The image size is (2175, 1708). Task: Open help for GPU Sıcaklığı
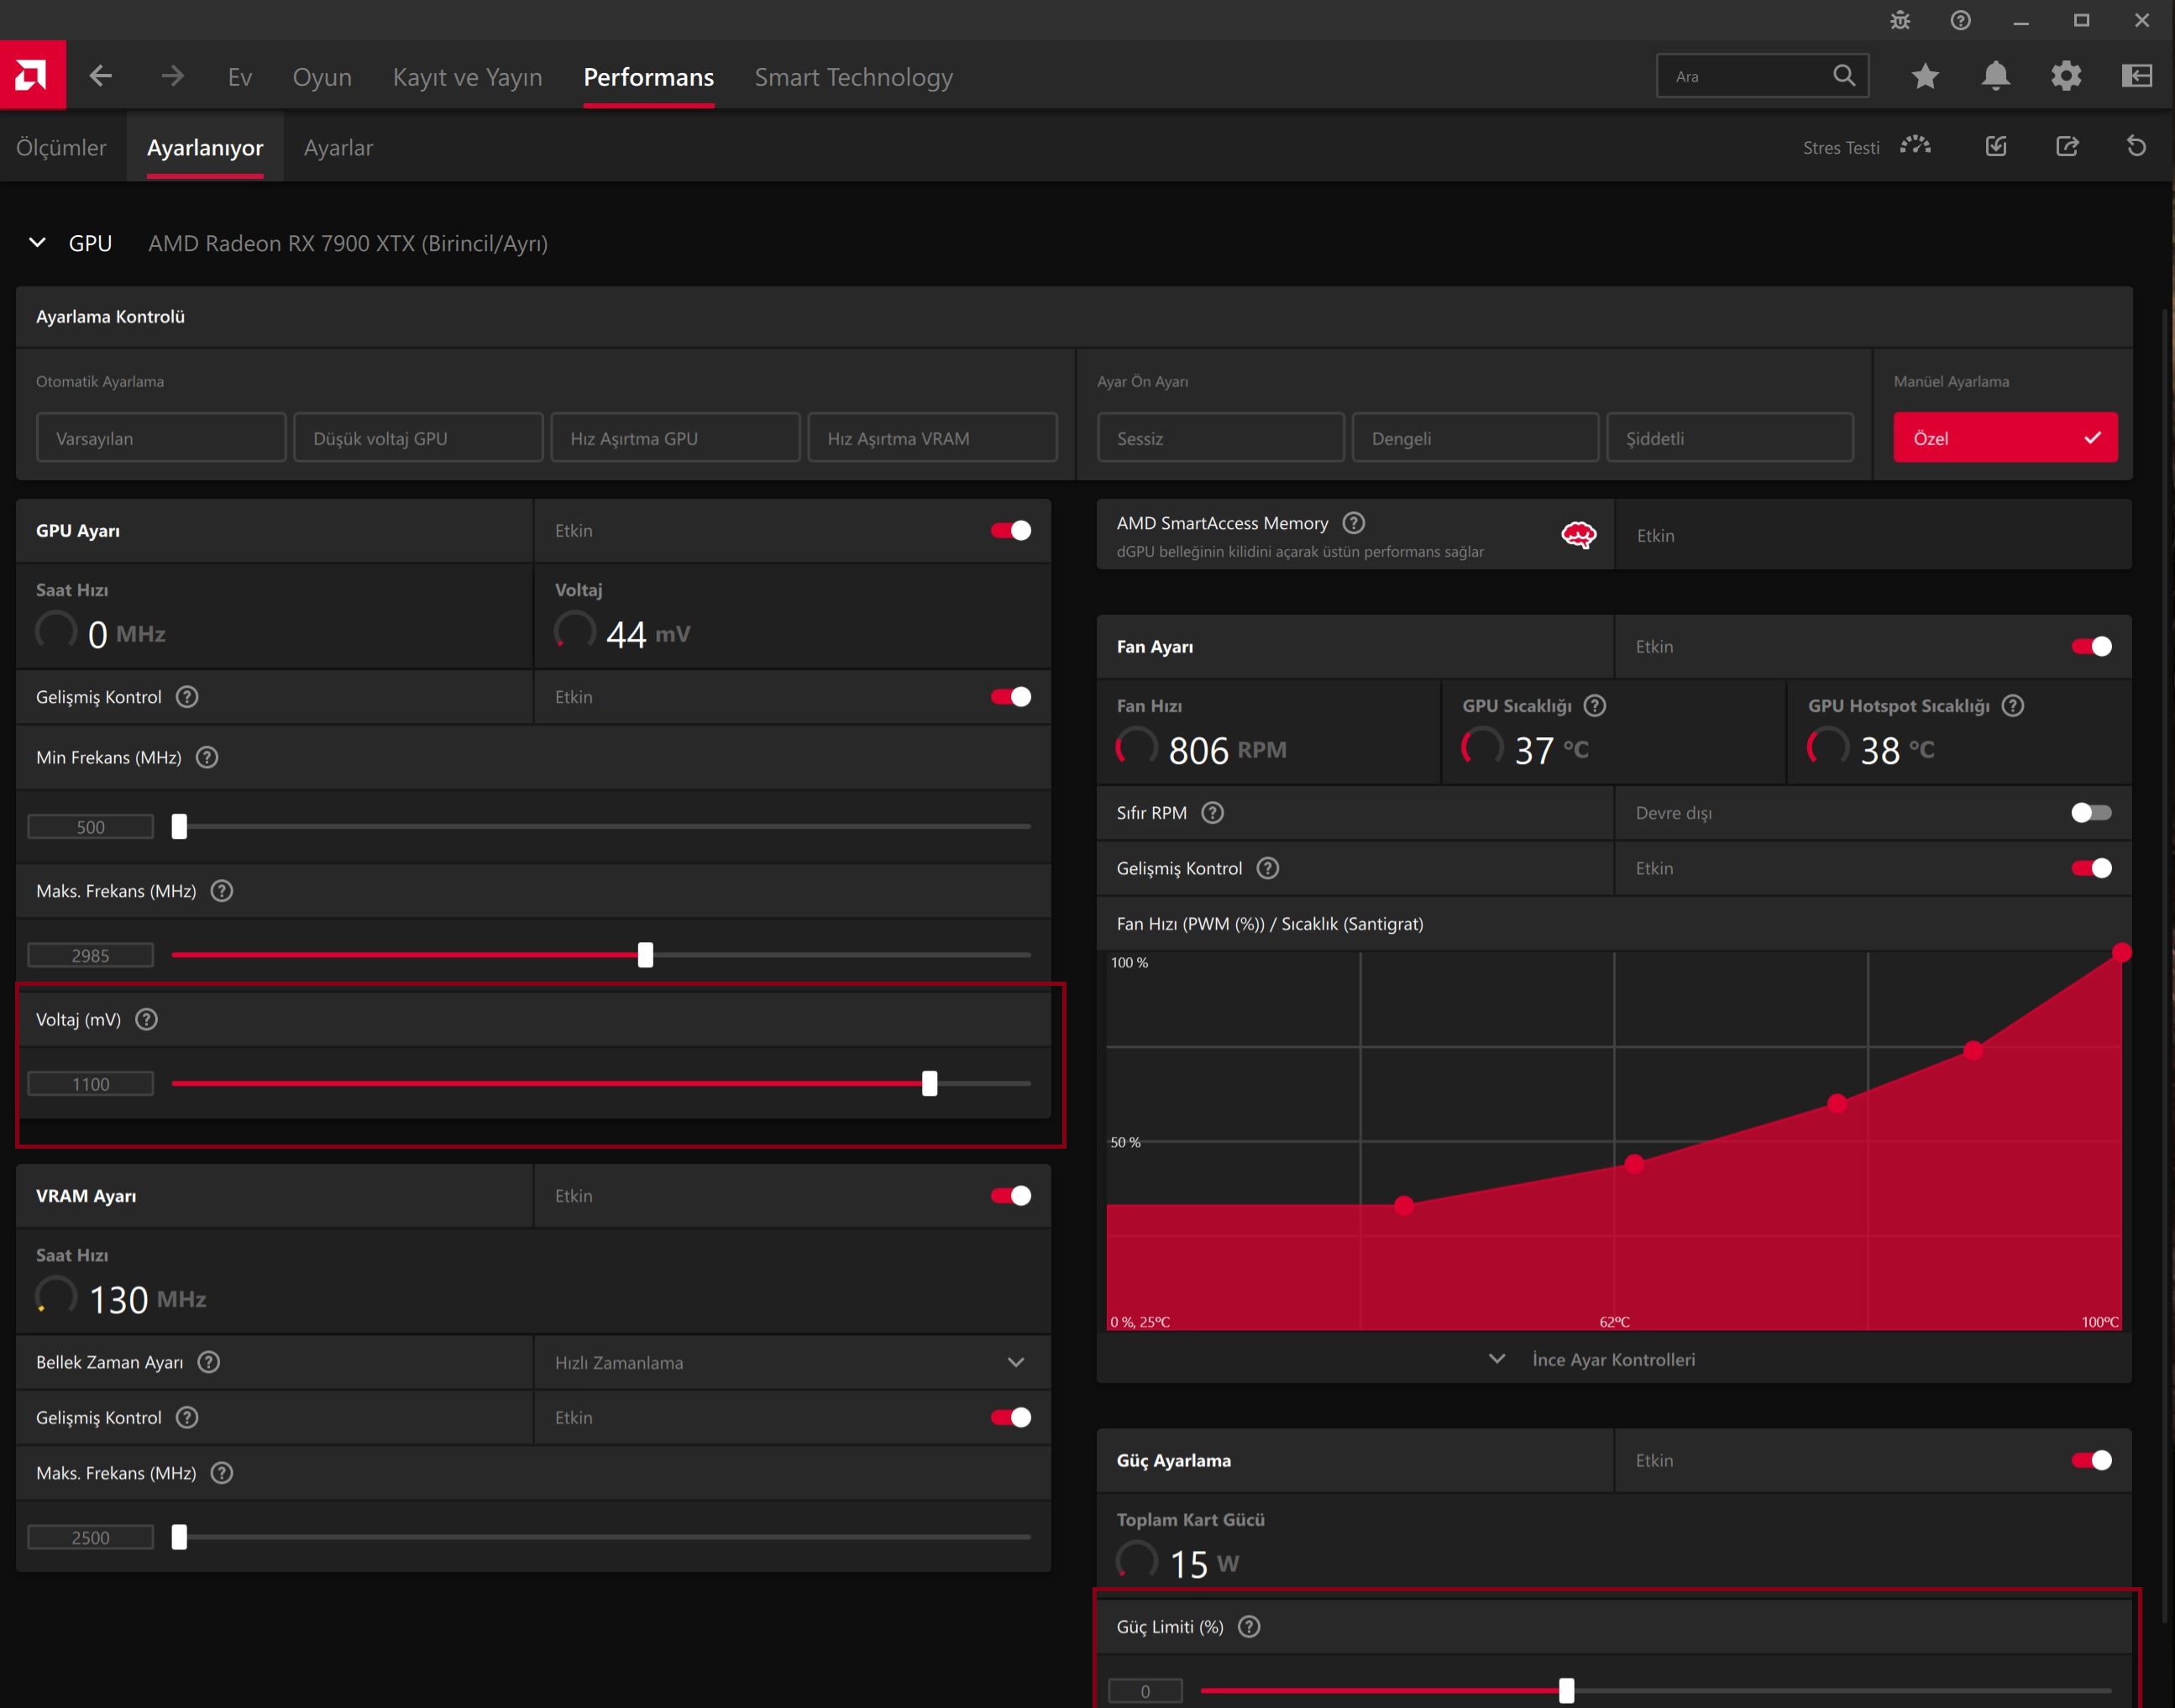(x=1595, y=706)
